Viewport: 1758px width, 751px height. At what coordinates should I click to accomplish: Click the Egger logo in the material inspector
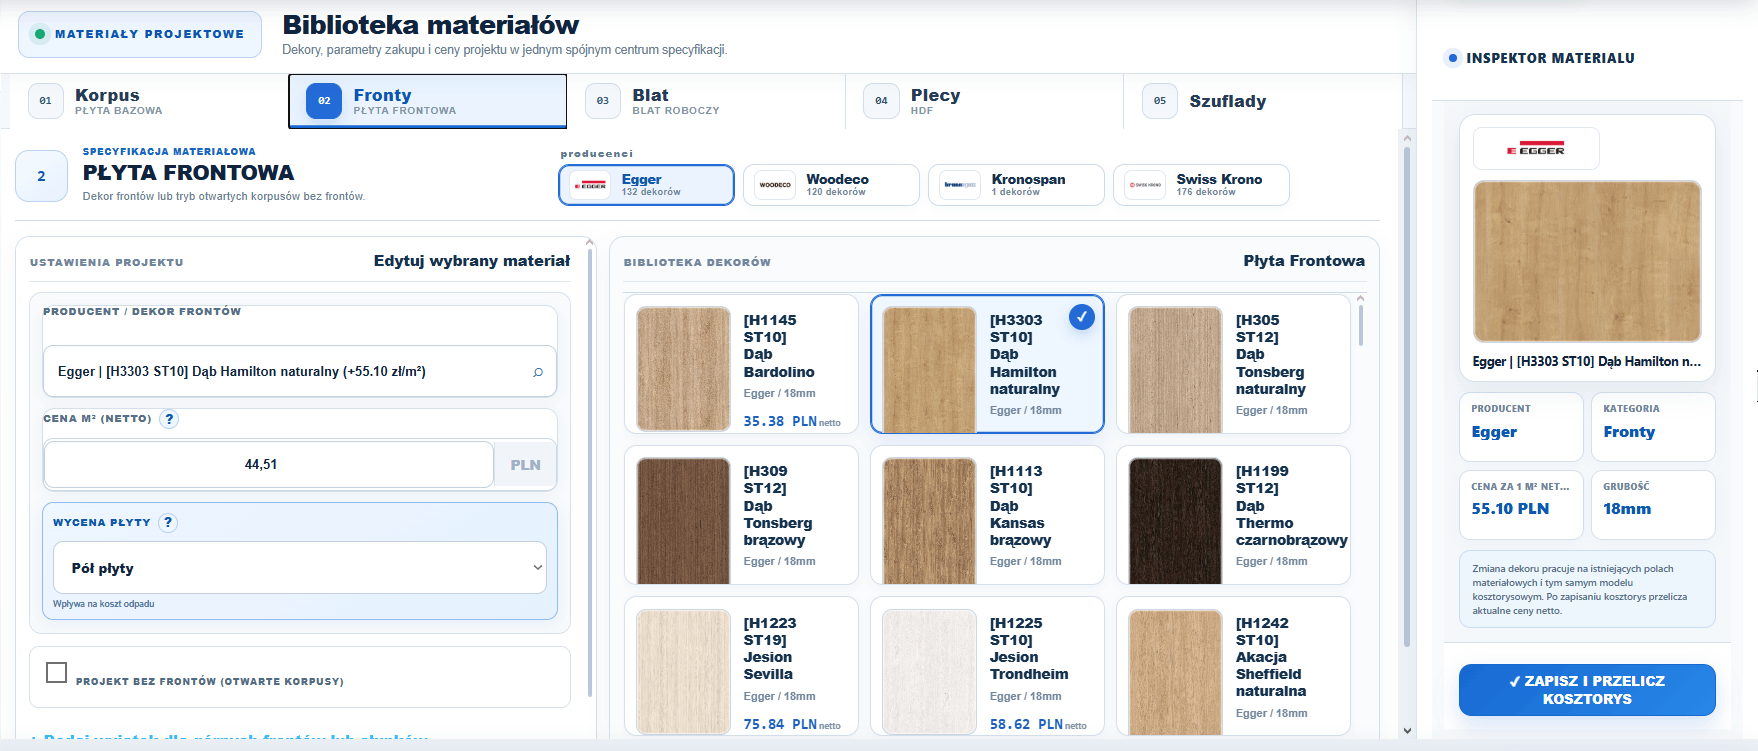[x=1536, y=149]
